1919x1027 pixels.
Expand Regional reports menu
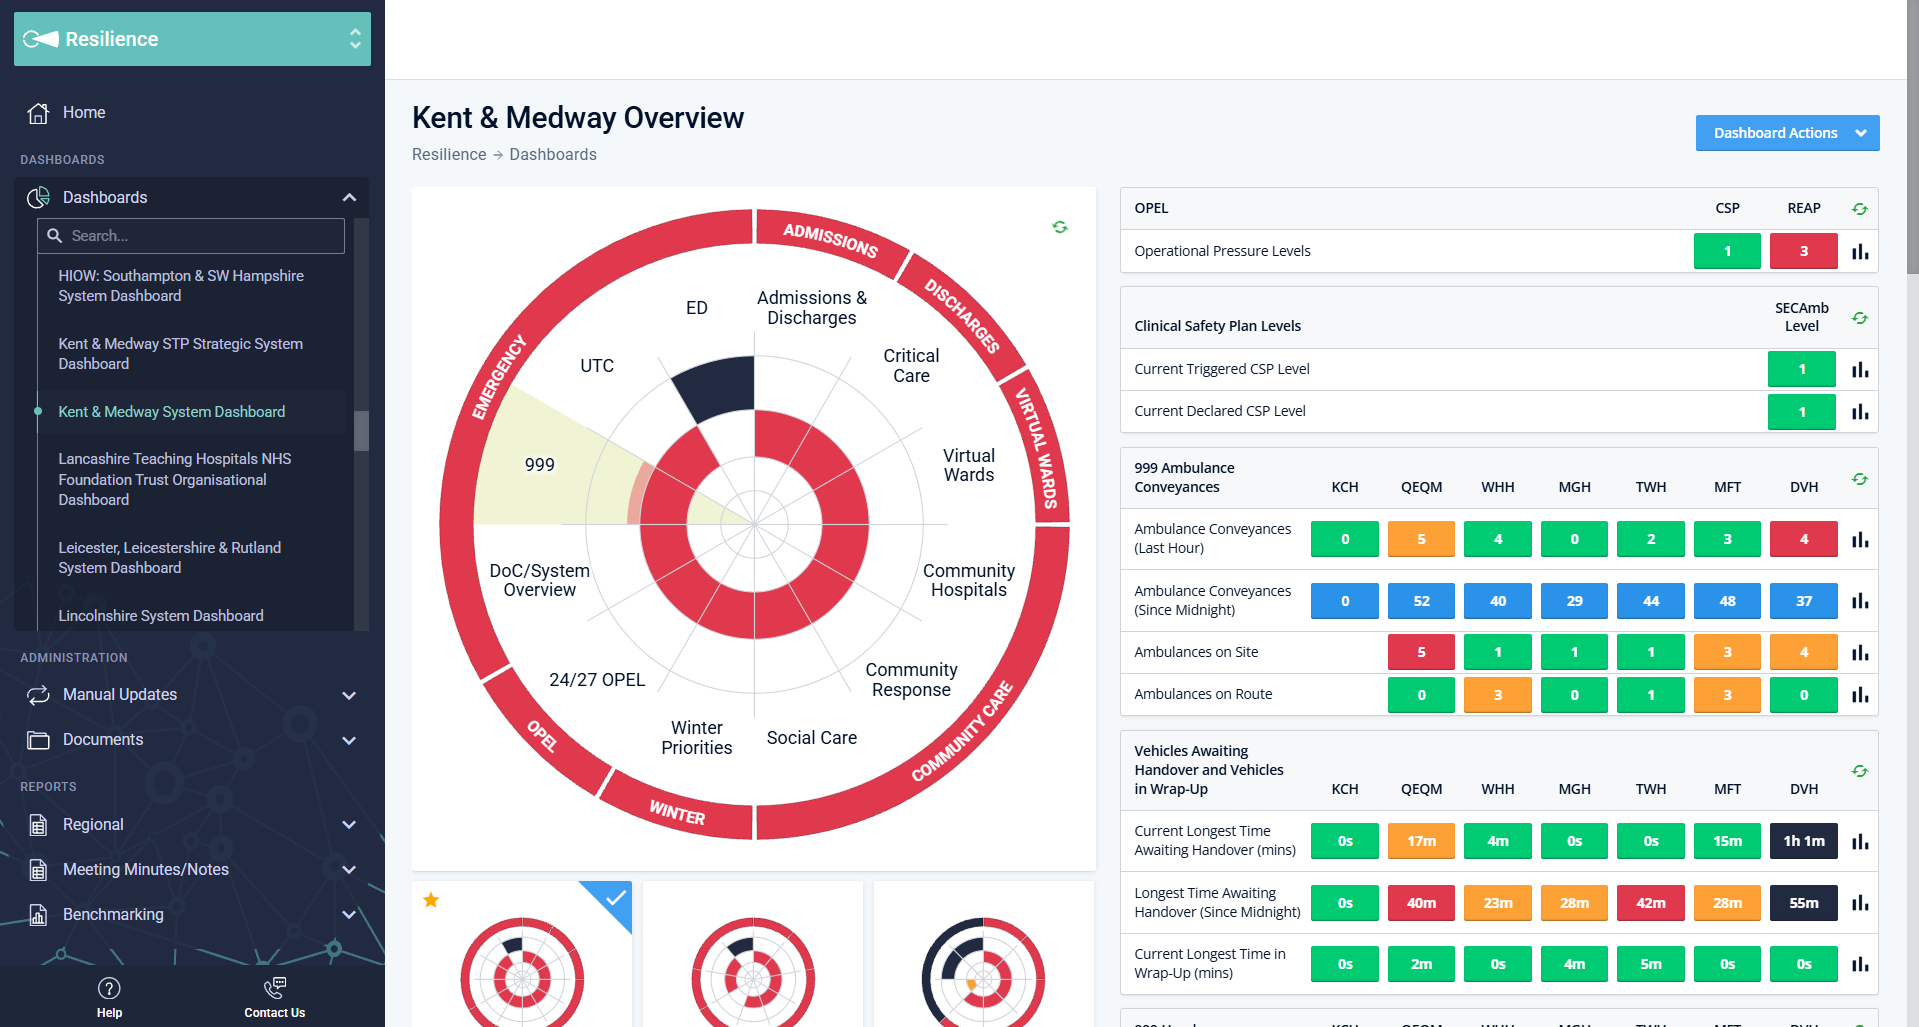[349, 825]
